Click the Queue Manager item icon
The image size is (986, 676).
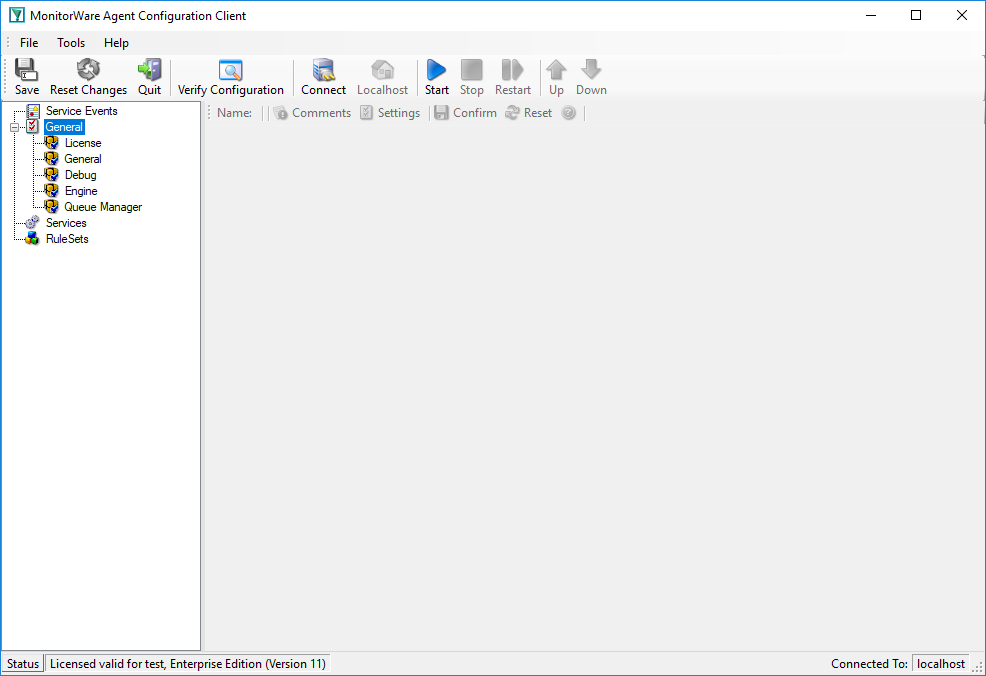click(52, 207)
